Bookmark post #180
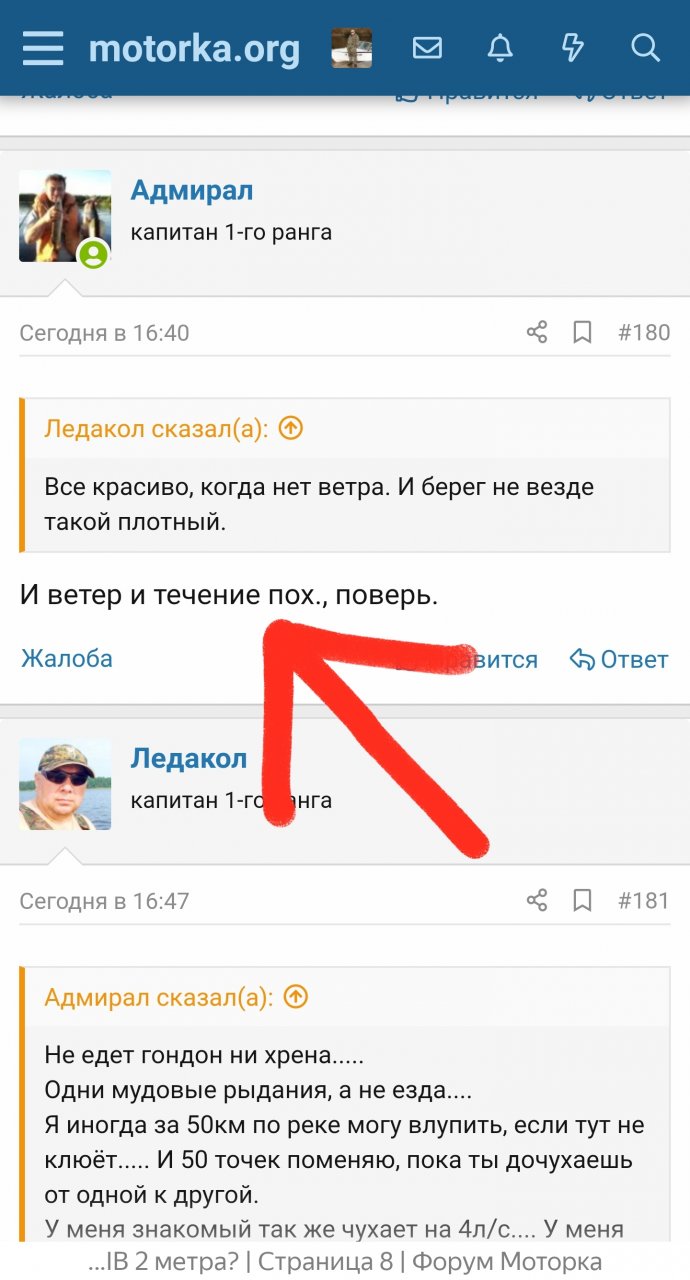 pyautogui.click(x=582, y=332)
